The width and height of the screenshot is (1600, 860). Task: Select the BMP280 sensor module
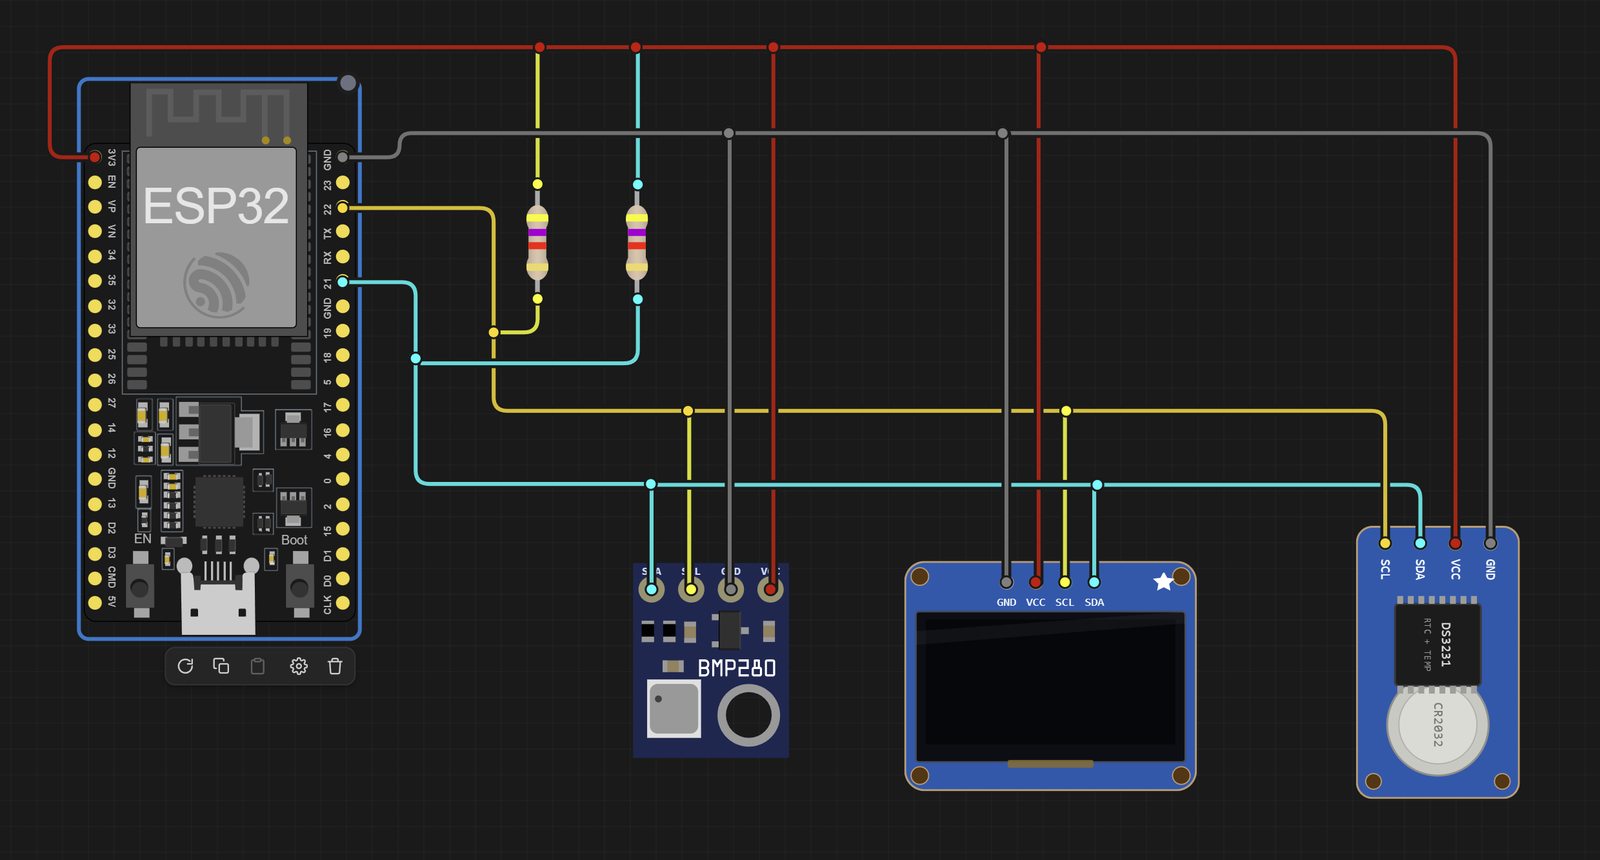point(711,660)
